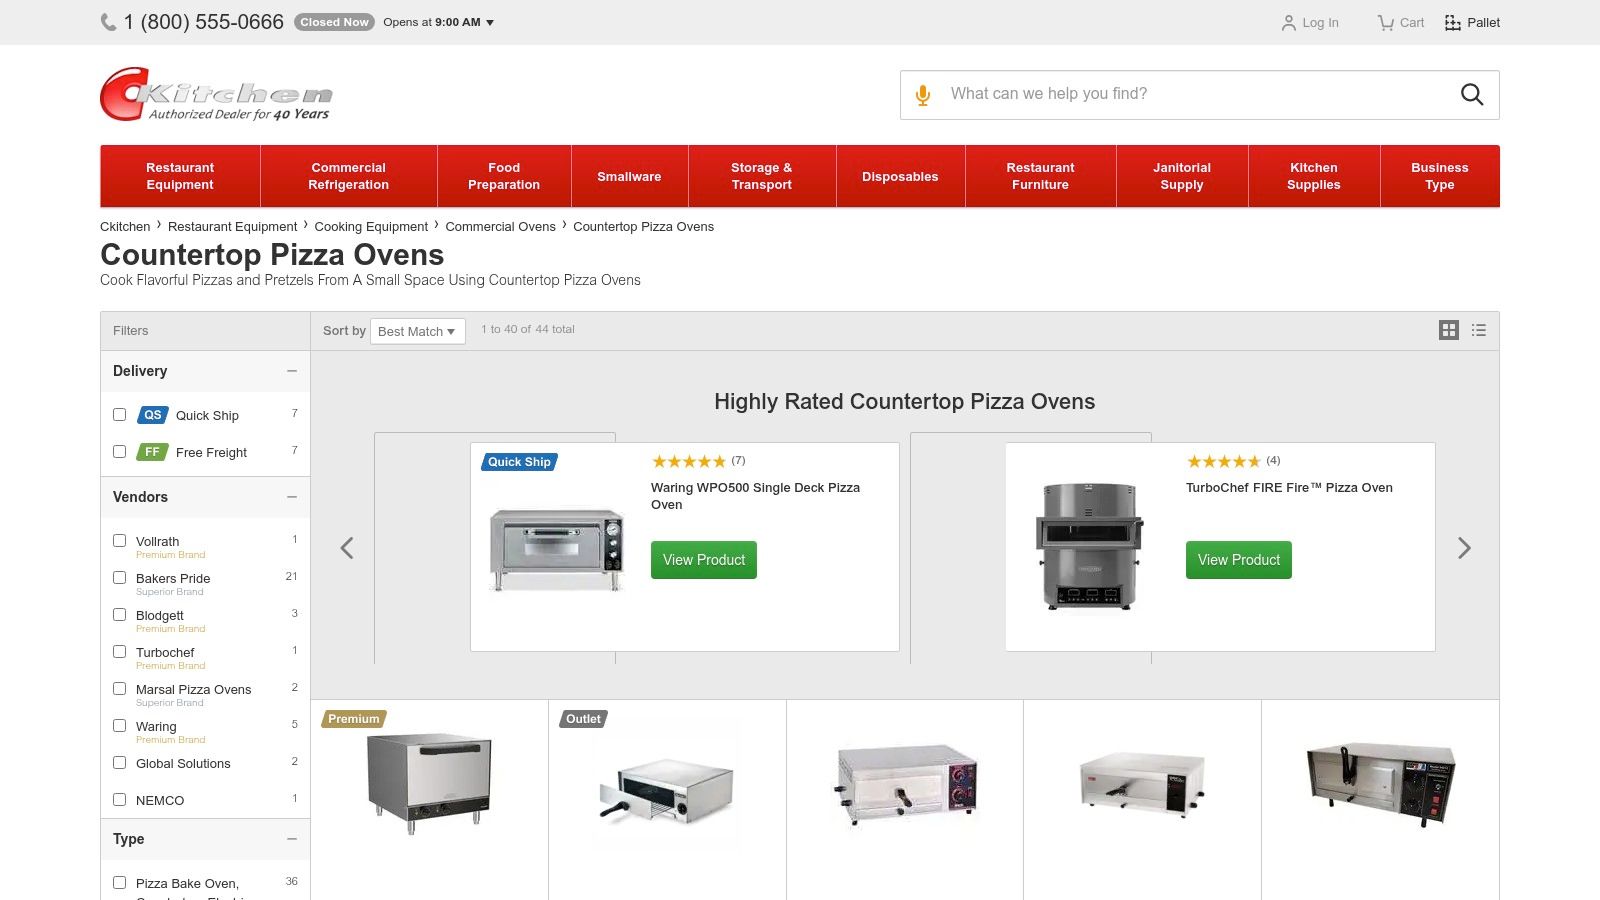Image resolution: width=1600 pixels, height=900 pixels.
Task: Collapse the Vendors filter section
Action: coord(292,497)
